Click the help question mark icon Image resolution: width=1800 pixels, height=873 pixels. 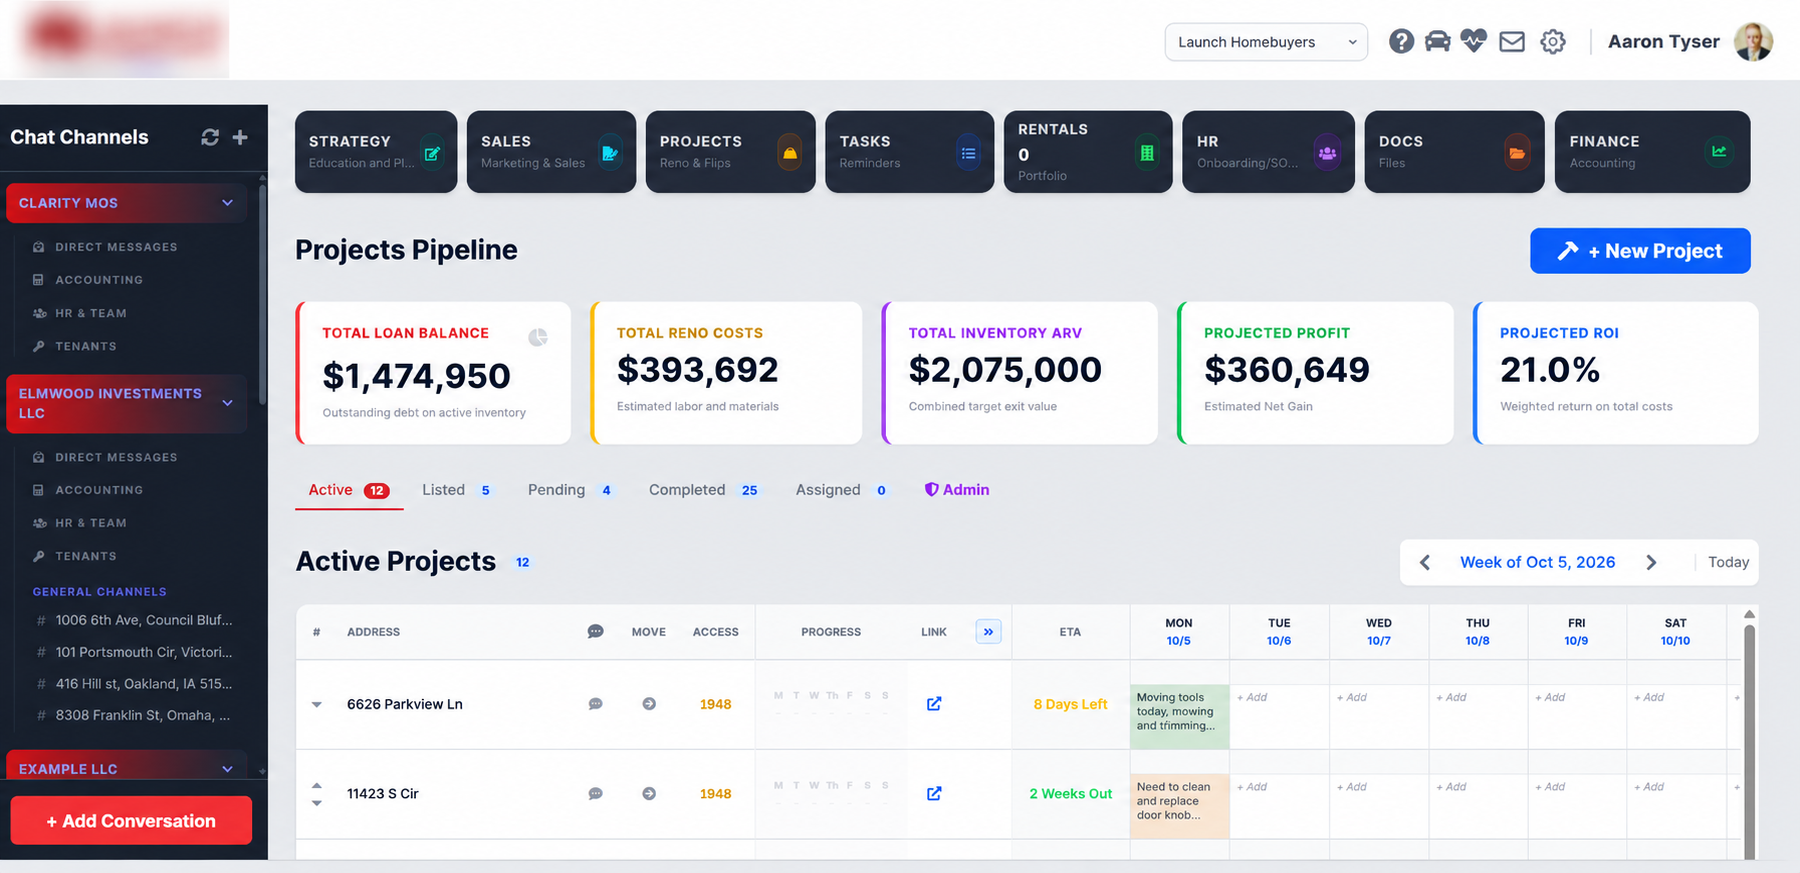point(1401,41)
